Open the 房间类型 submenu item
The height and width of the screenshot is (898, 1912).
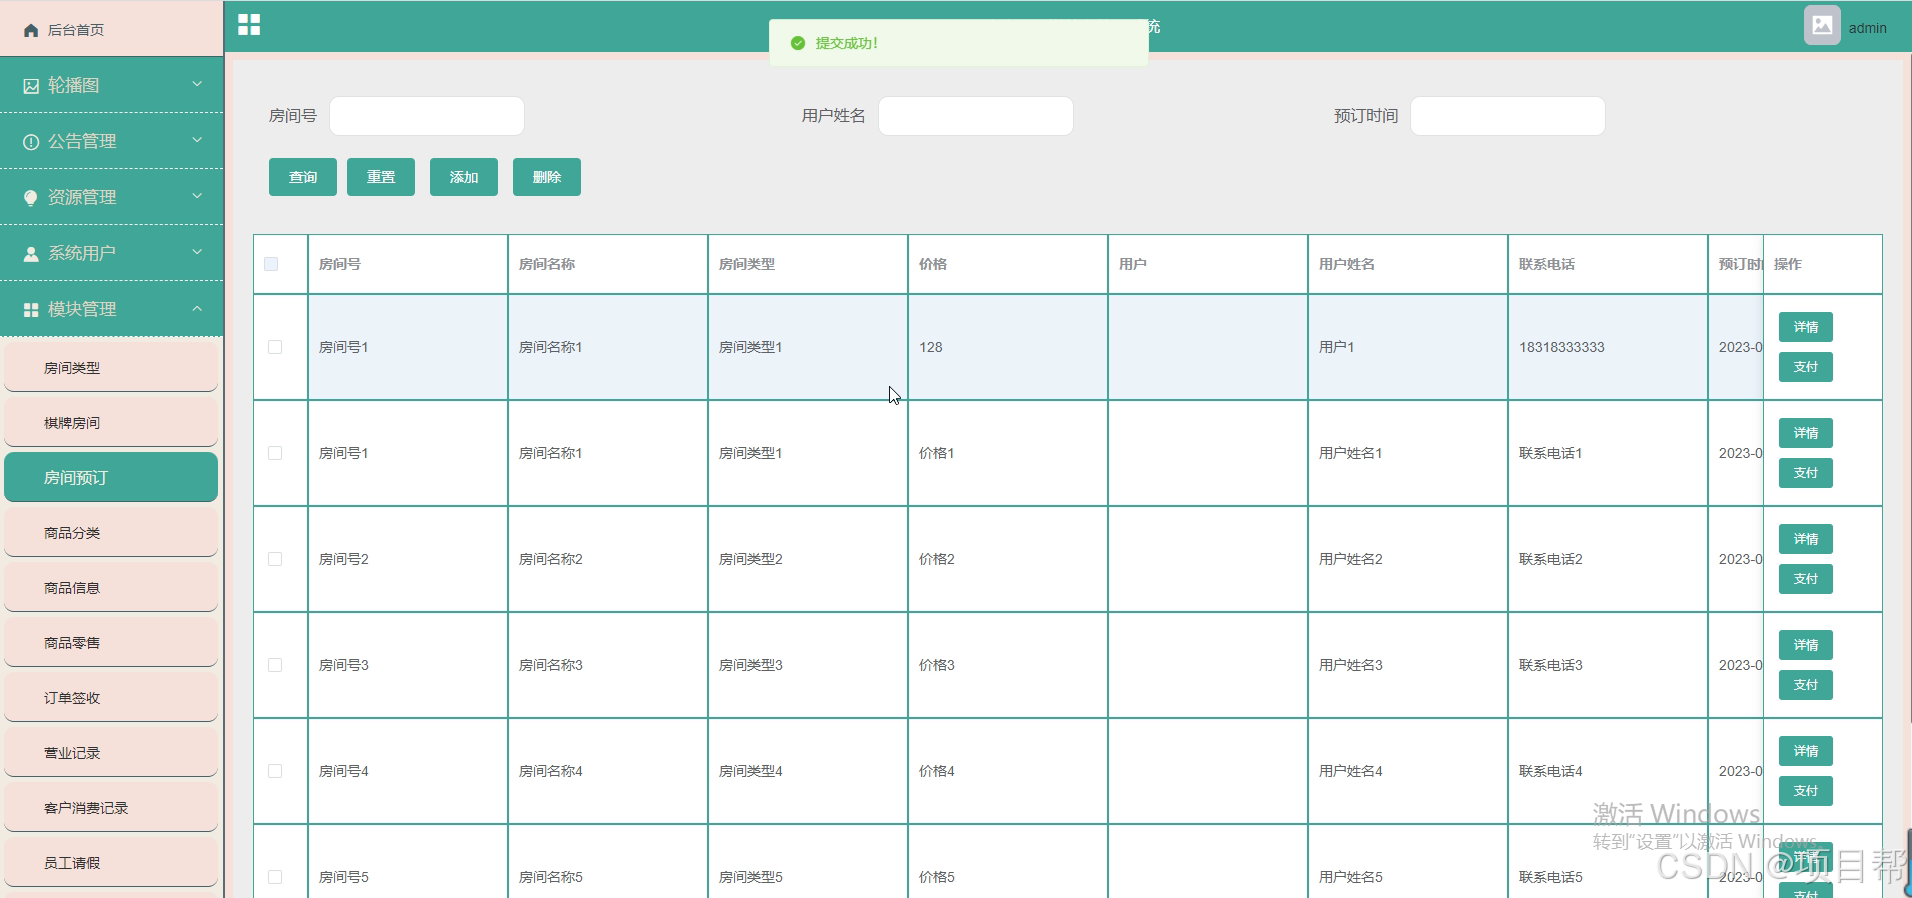click(x=111, y=368)
